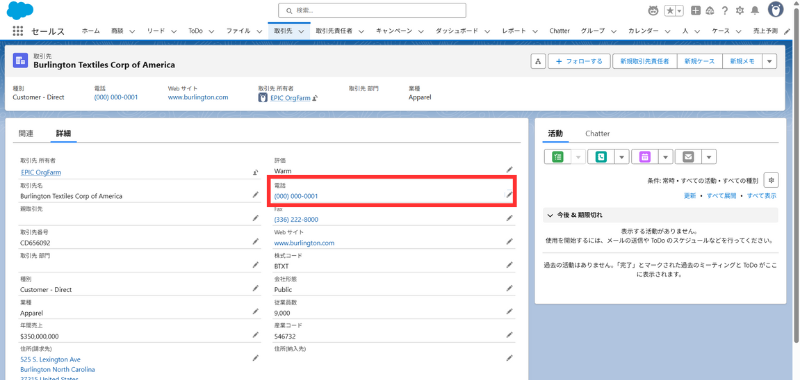
Task: Open www.burlington.com link in header
Action: point(198,97)
